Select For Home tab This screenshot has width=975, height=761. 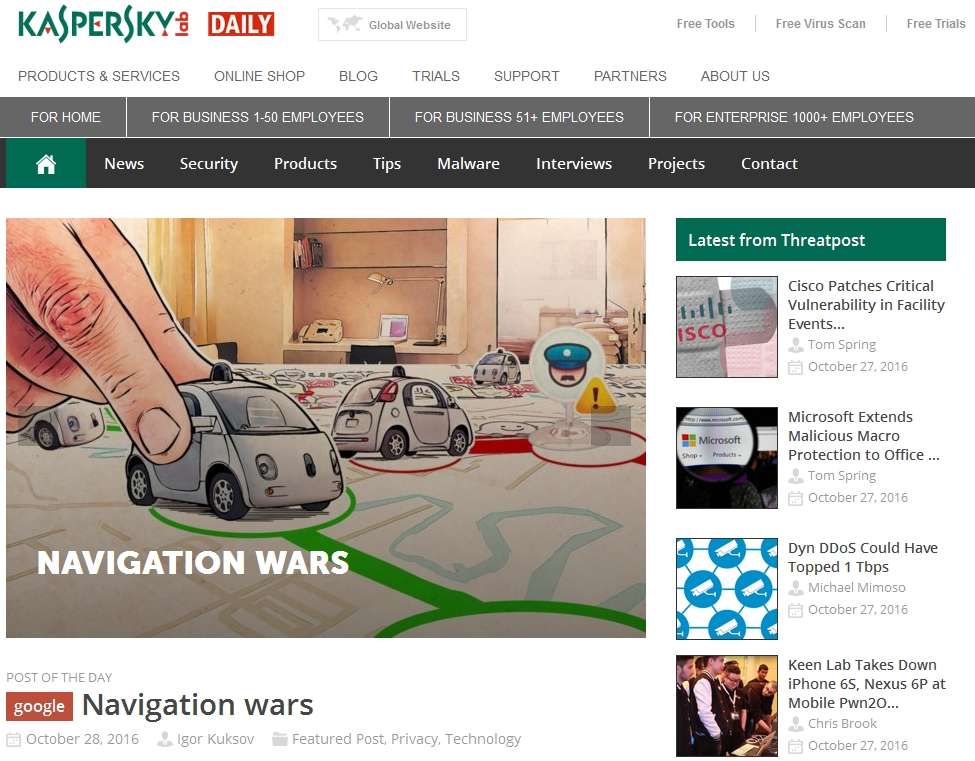pyautogui.click(x=65, y=117)
